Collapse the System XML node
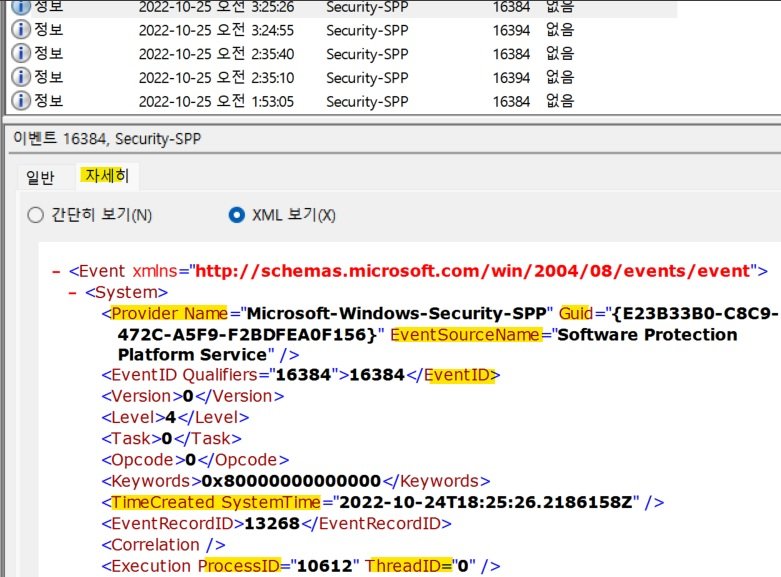 click(x=73, y=293)
